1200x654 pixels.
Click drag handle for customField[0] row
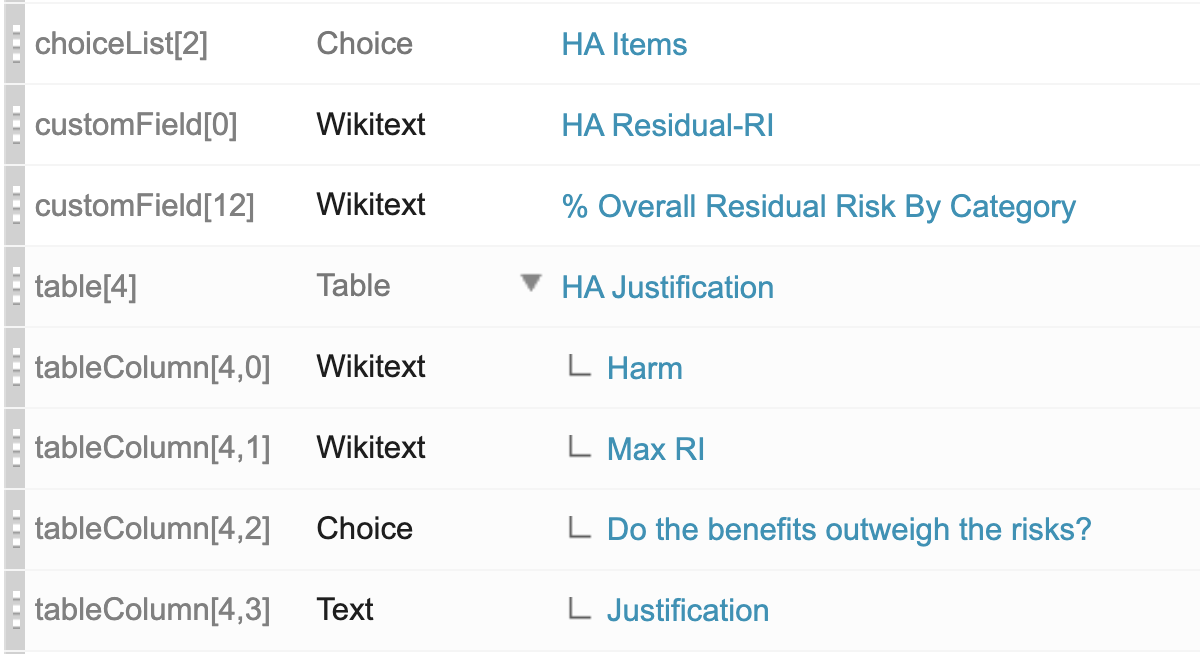[x=14, y=125]
